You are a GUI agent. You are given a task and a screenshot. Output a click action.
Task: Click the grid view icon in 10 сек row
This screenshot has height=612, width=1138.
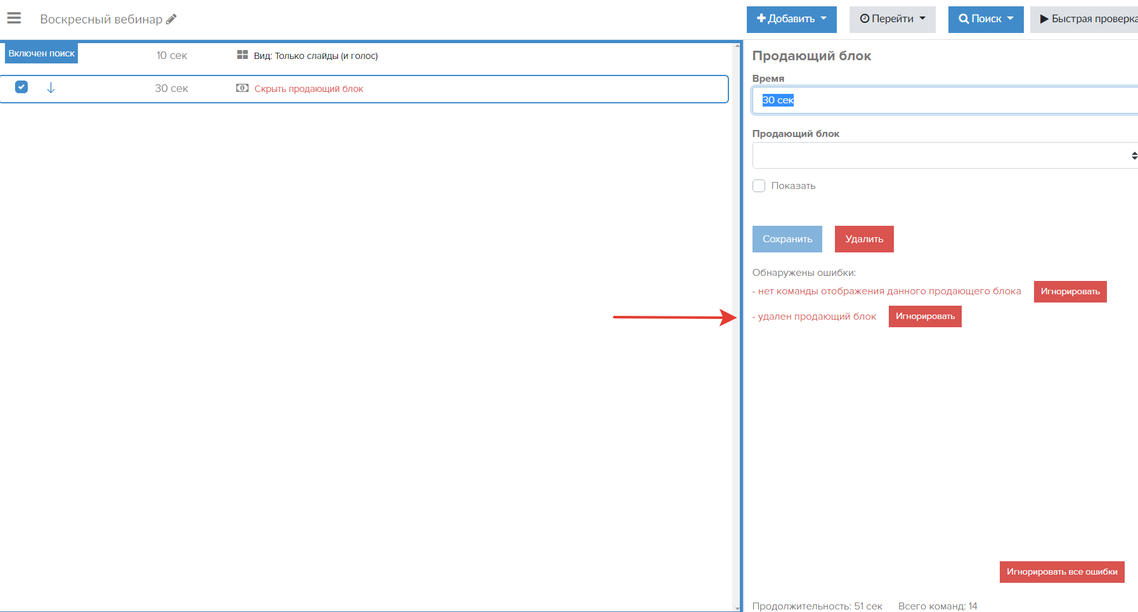242,55
